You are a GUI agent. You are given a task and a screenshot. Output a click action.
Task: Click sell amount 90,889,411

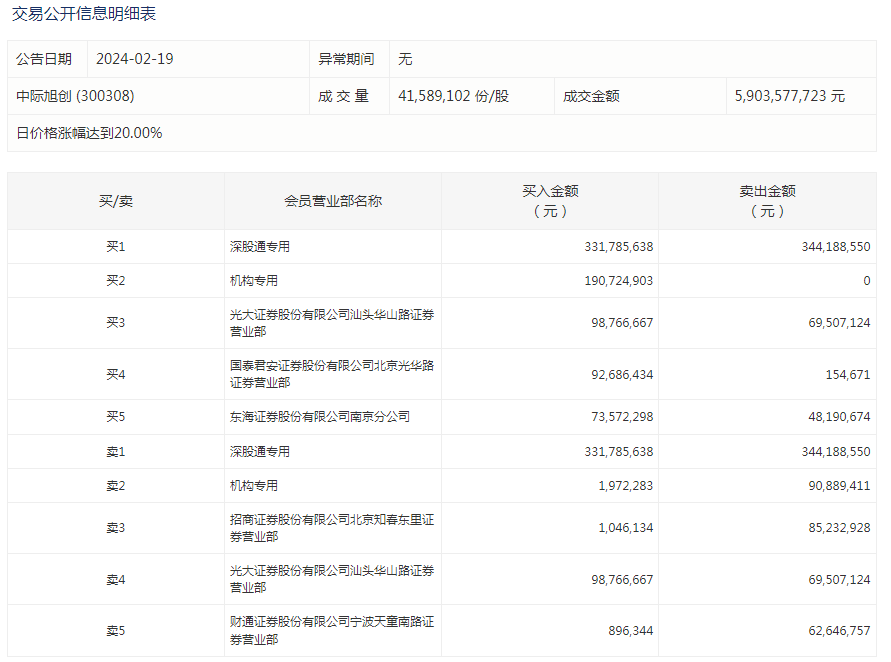tap(839, 486)
